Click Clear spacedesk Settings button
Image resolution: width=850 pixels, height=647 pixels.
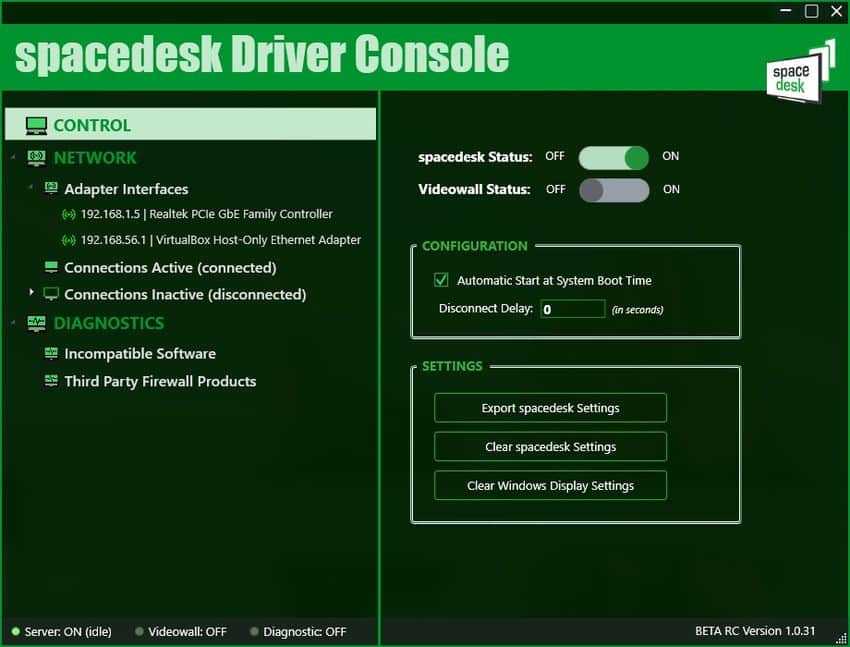click(550, 447)
